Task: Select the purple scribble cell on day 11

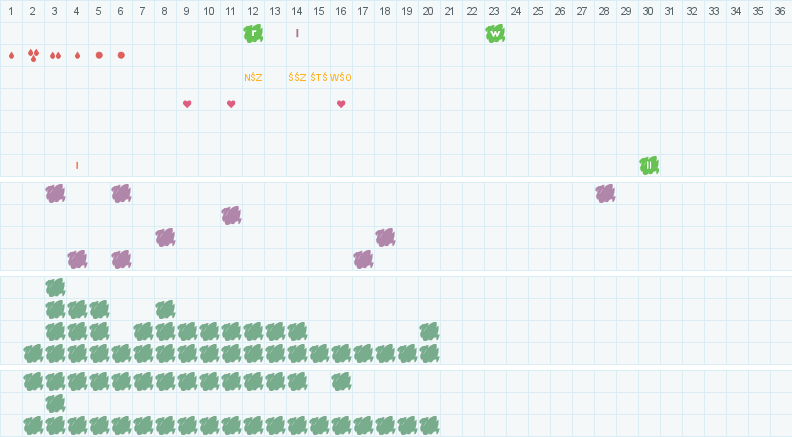Action: 231,215
